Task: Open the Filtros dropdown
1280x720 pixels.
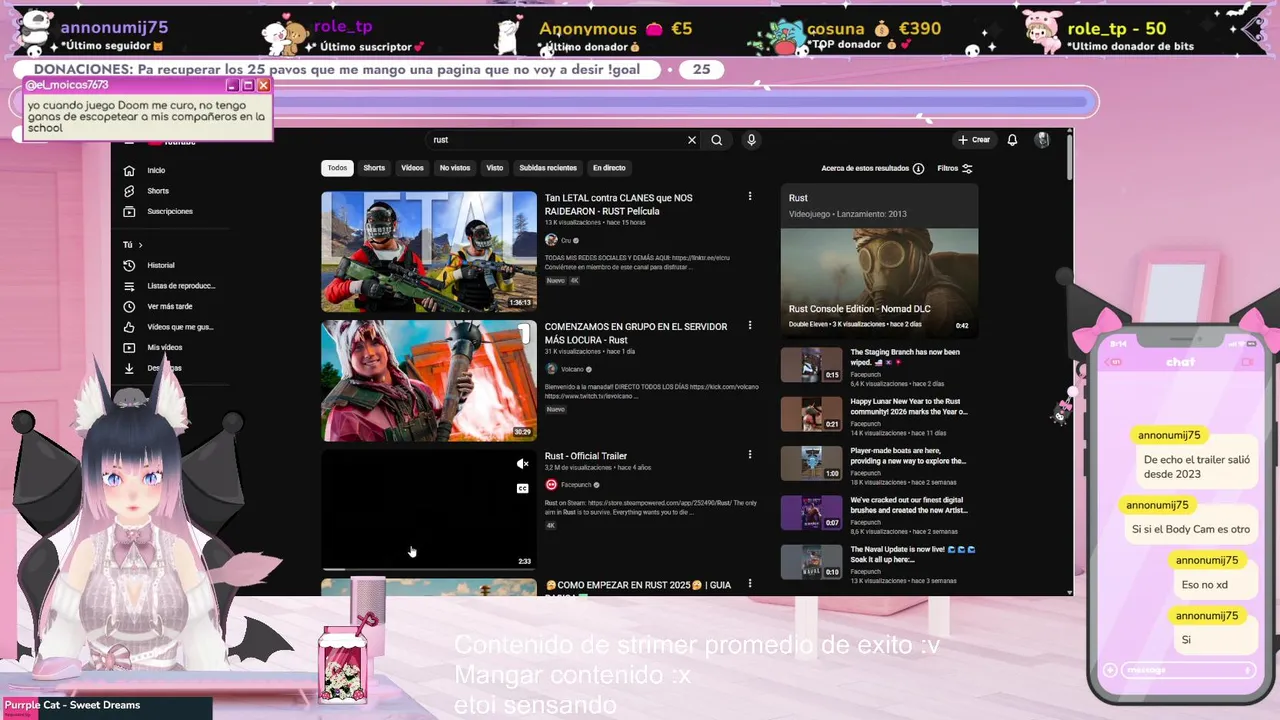Action: (955, 168)
